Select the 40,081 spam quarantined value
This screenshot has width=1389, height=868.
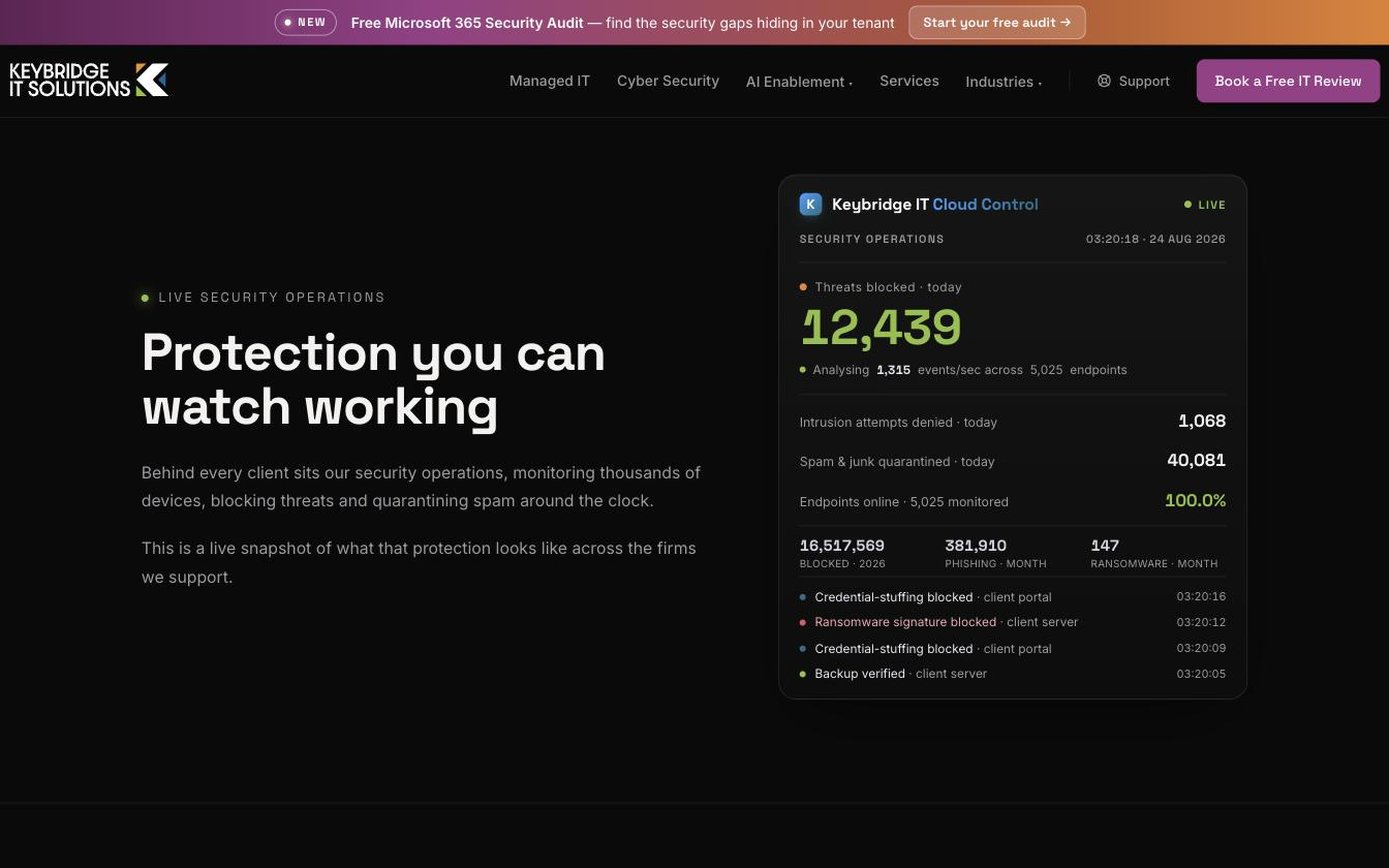click(x=1196, y=460)
